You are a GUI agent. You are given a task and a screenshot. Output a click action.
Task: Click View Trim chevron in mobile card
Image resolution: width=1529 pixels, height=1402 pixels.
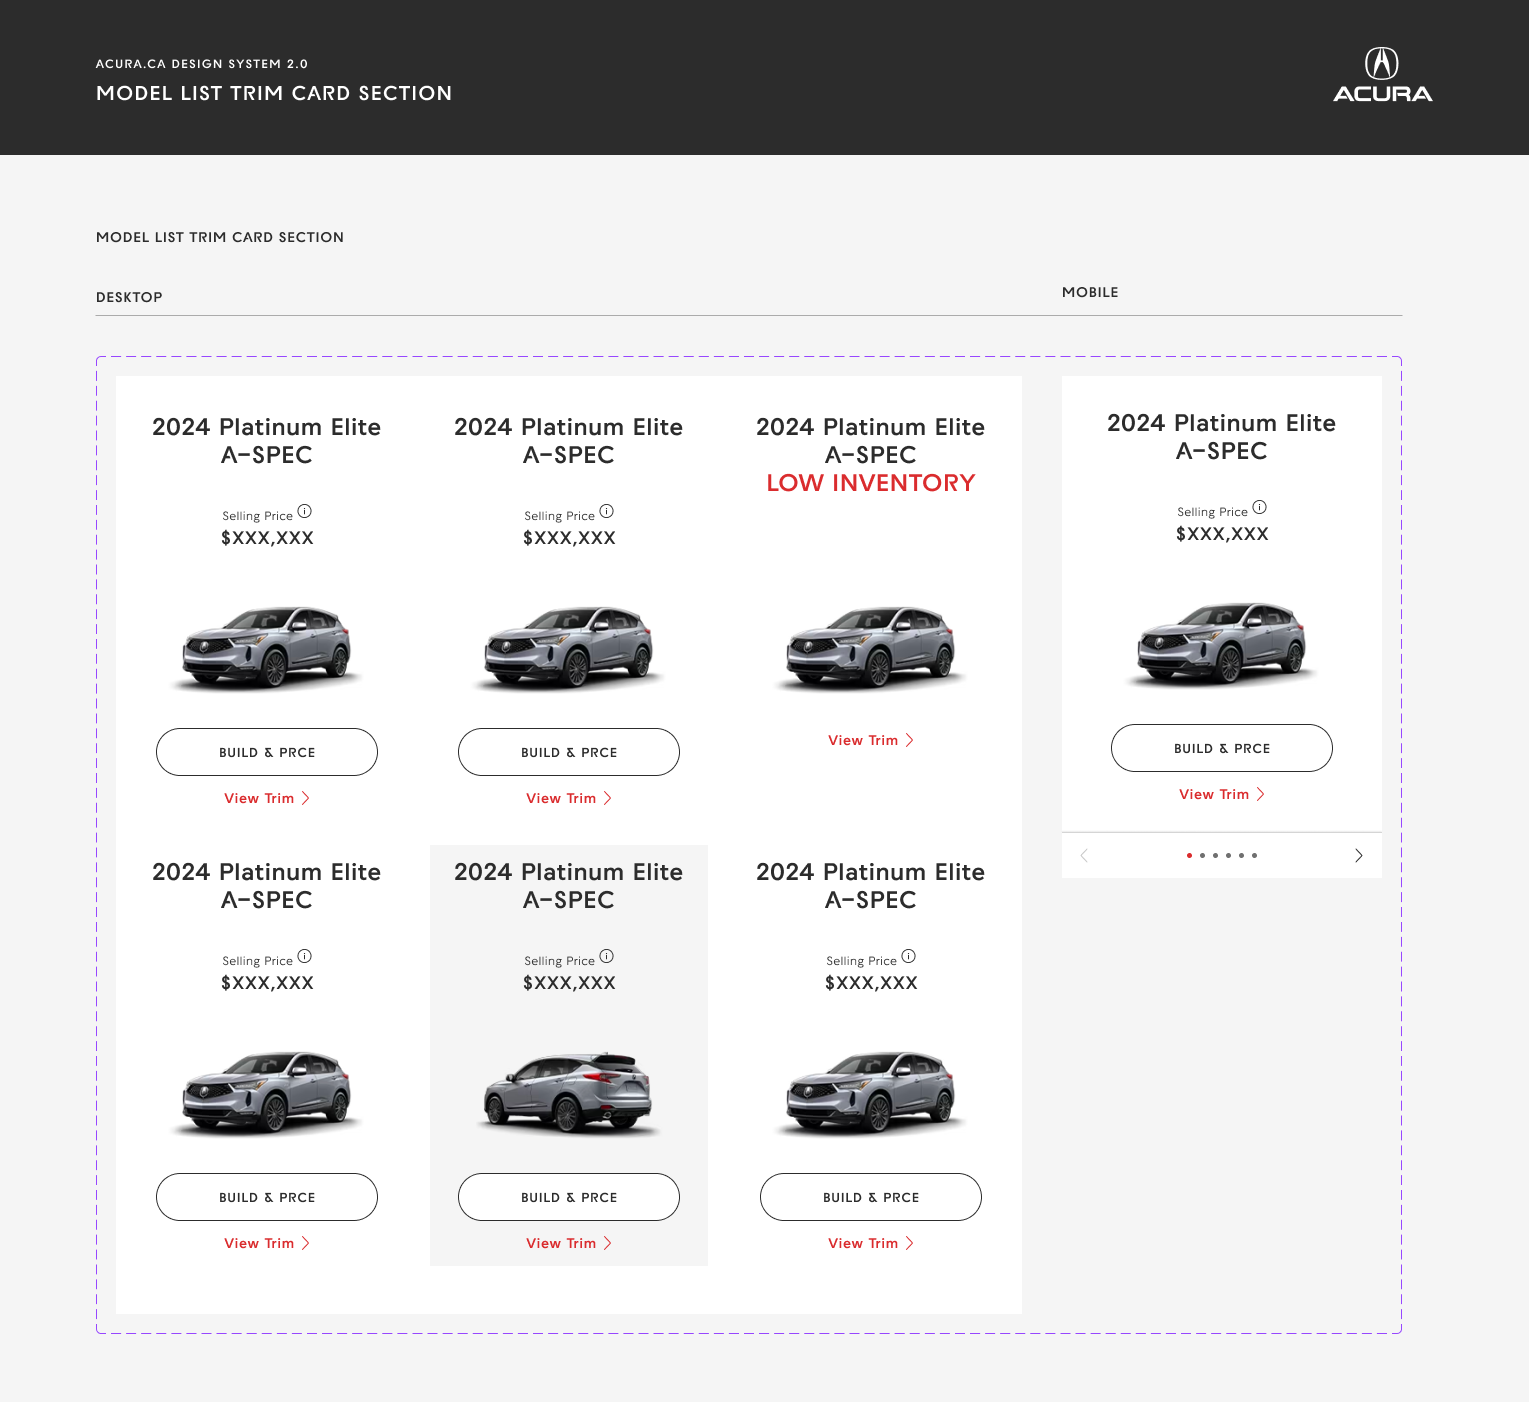tap(1260, 794)
